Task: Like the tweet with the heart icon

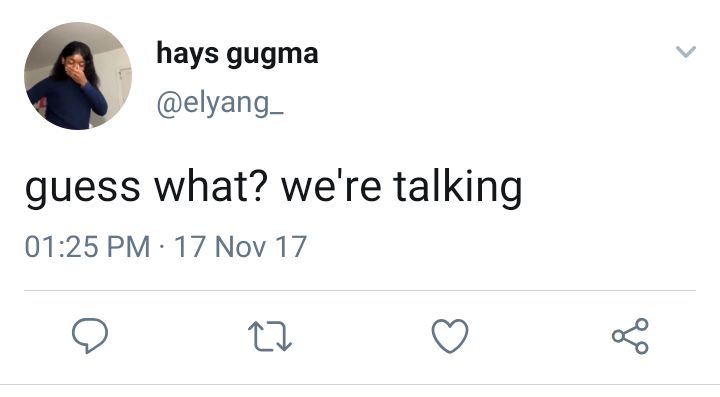Action: [x=450, y=336]
